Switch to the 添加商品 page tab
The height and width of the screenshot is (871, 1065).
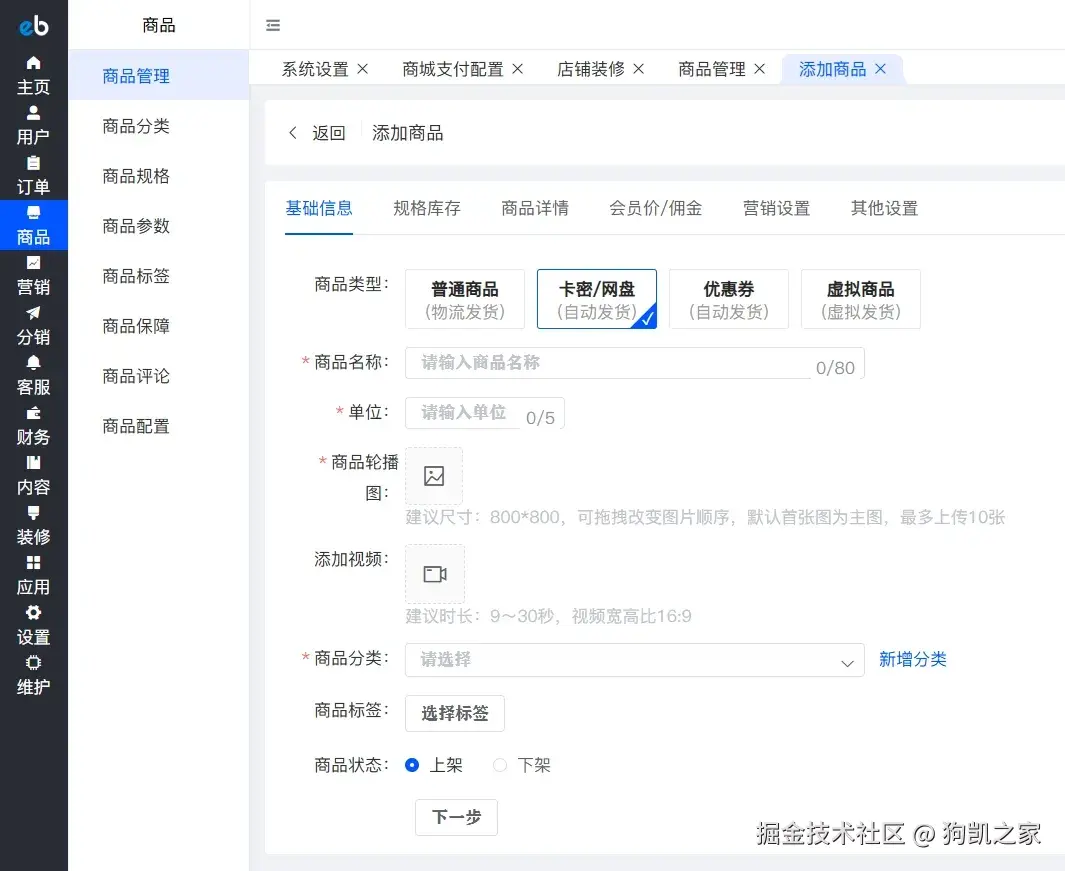[834, 68]
